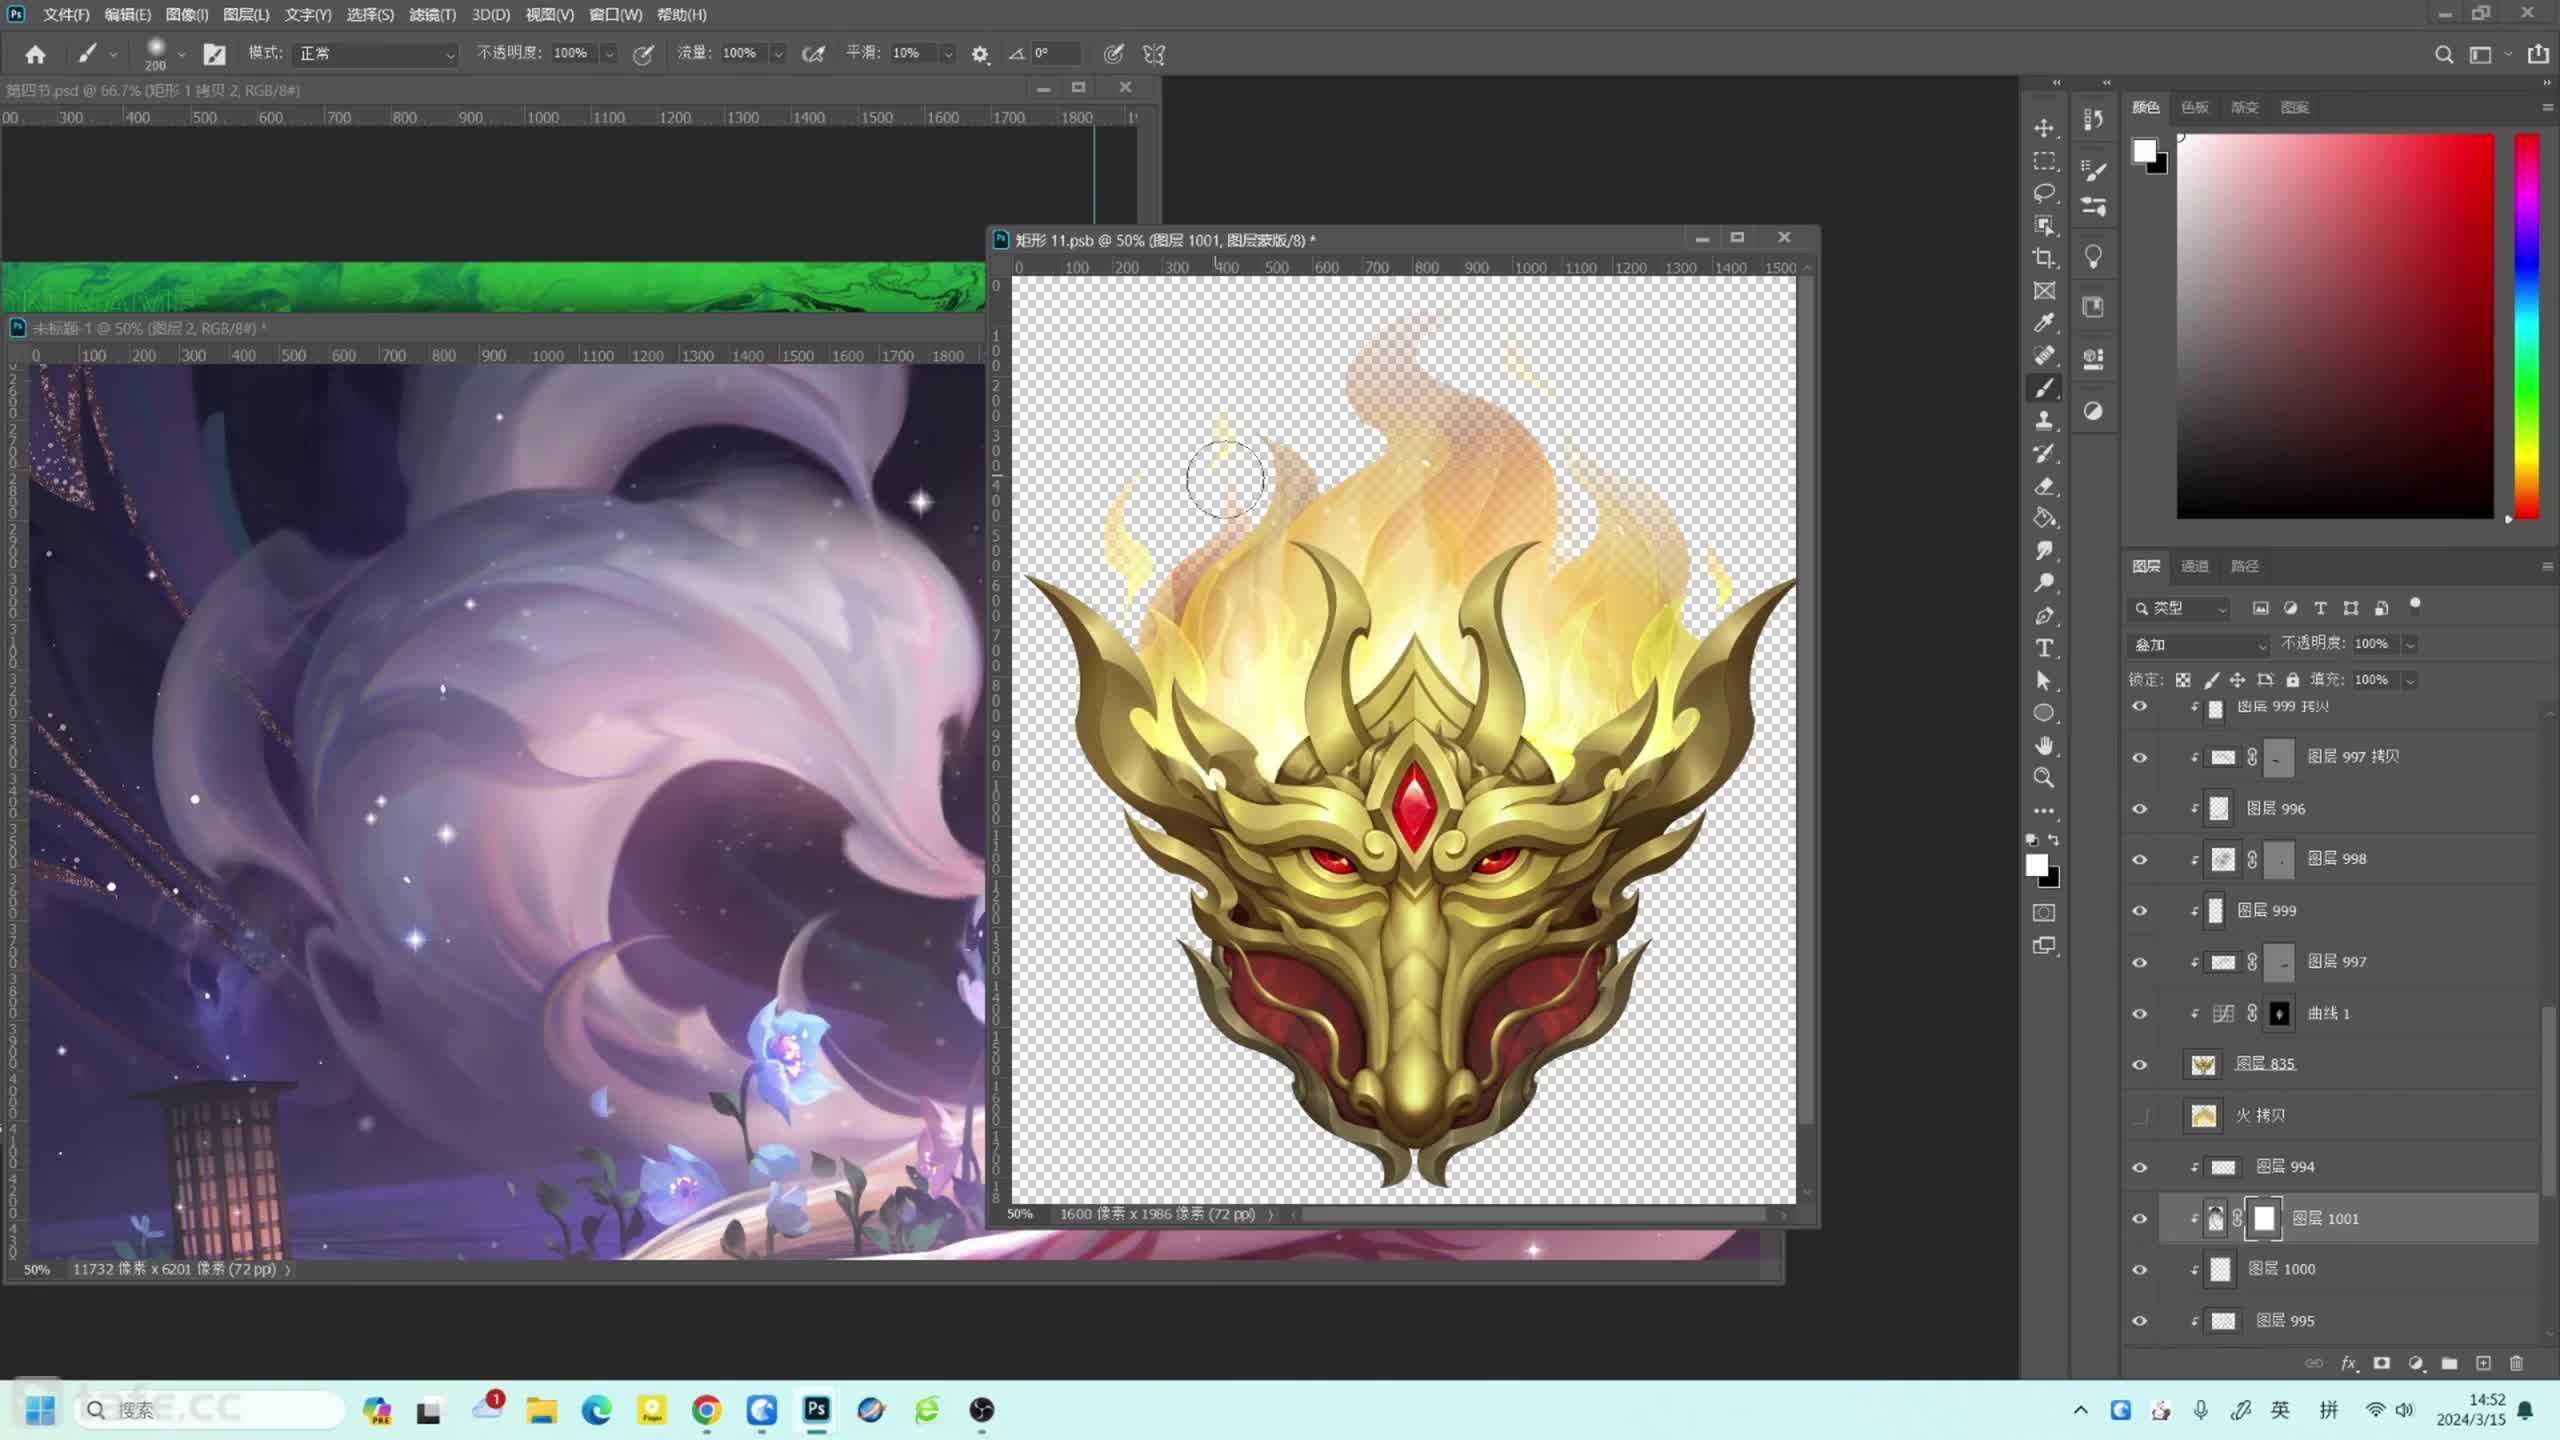This screenshot has width=2560, height=1440.
Task: Hide layer 曲线 1
Action: click(x=2140, y=1014)
